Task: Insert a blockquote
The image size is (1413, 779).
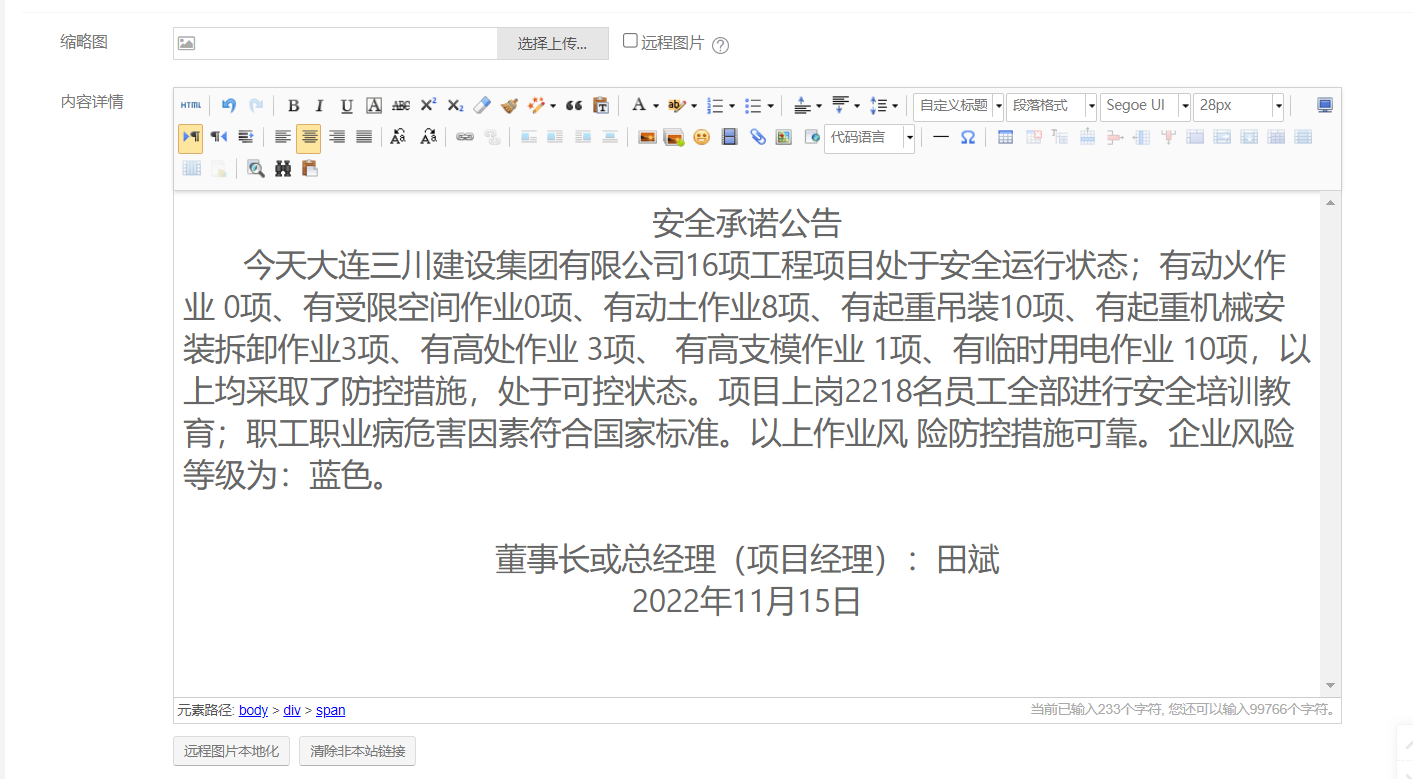Action: (574, 105)
